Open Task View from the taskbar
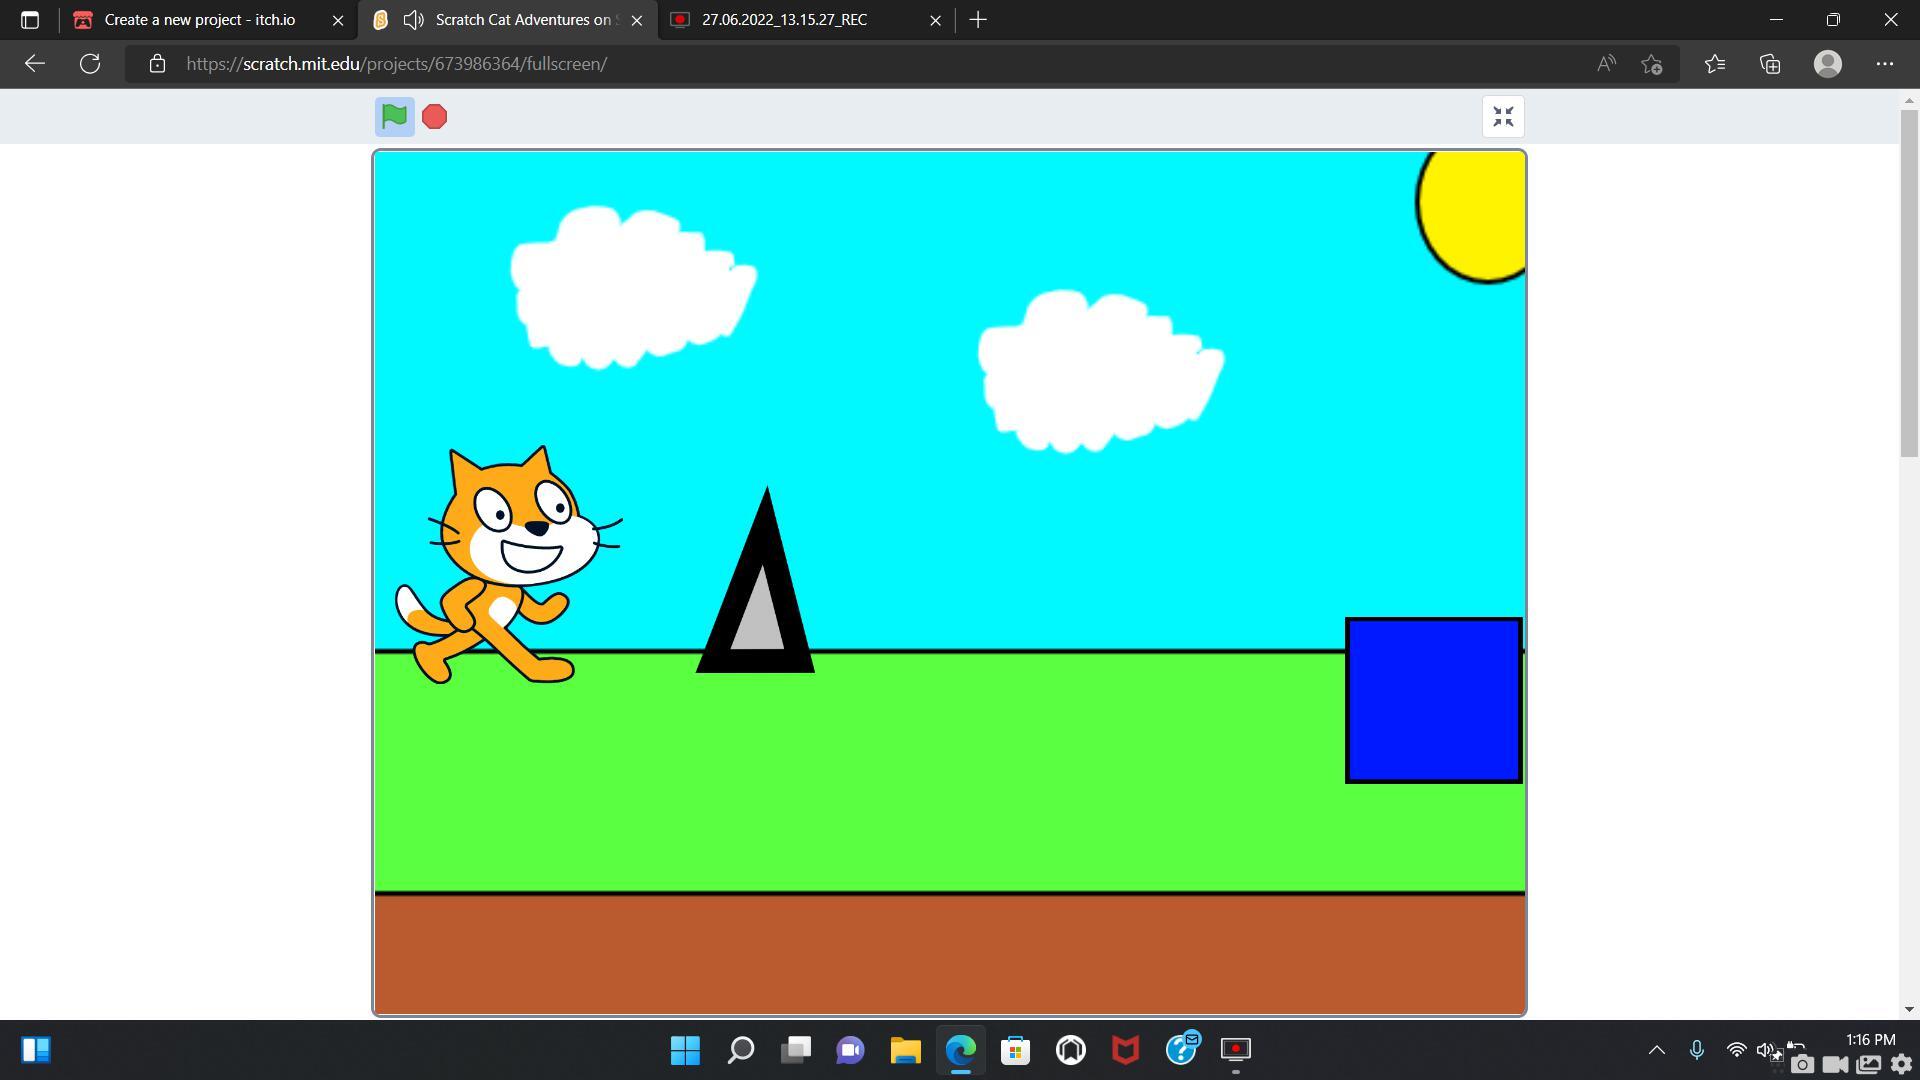 [795, 1051]
